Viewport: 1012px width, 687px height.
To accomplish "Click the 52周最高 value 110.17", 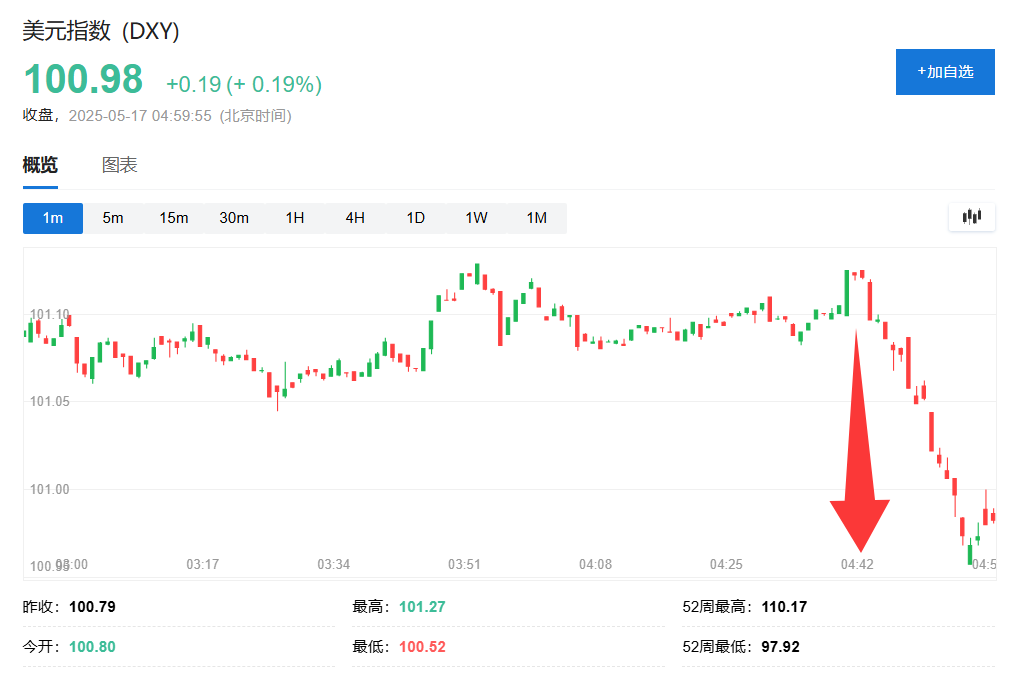I will pos(784,607).
